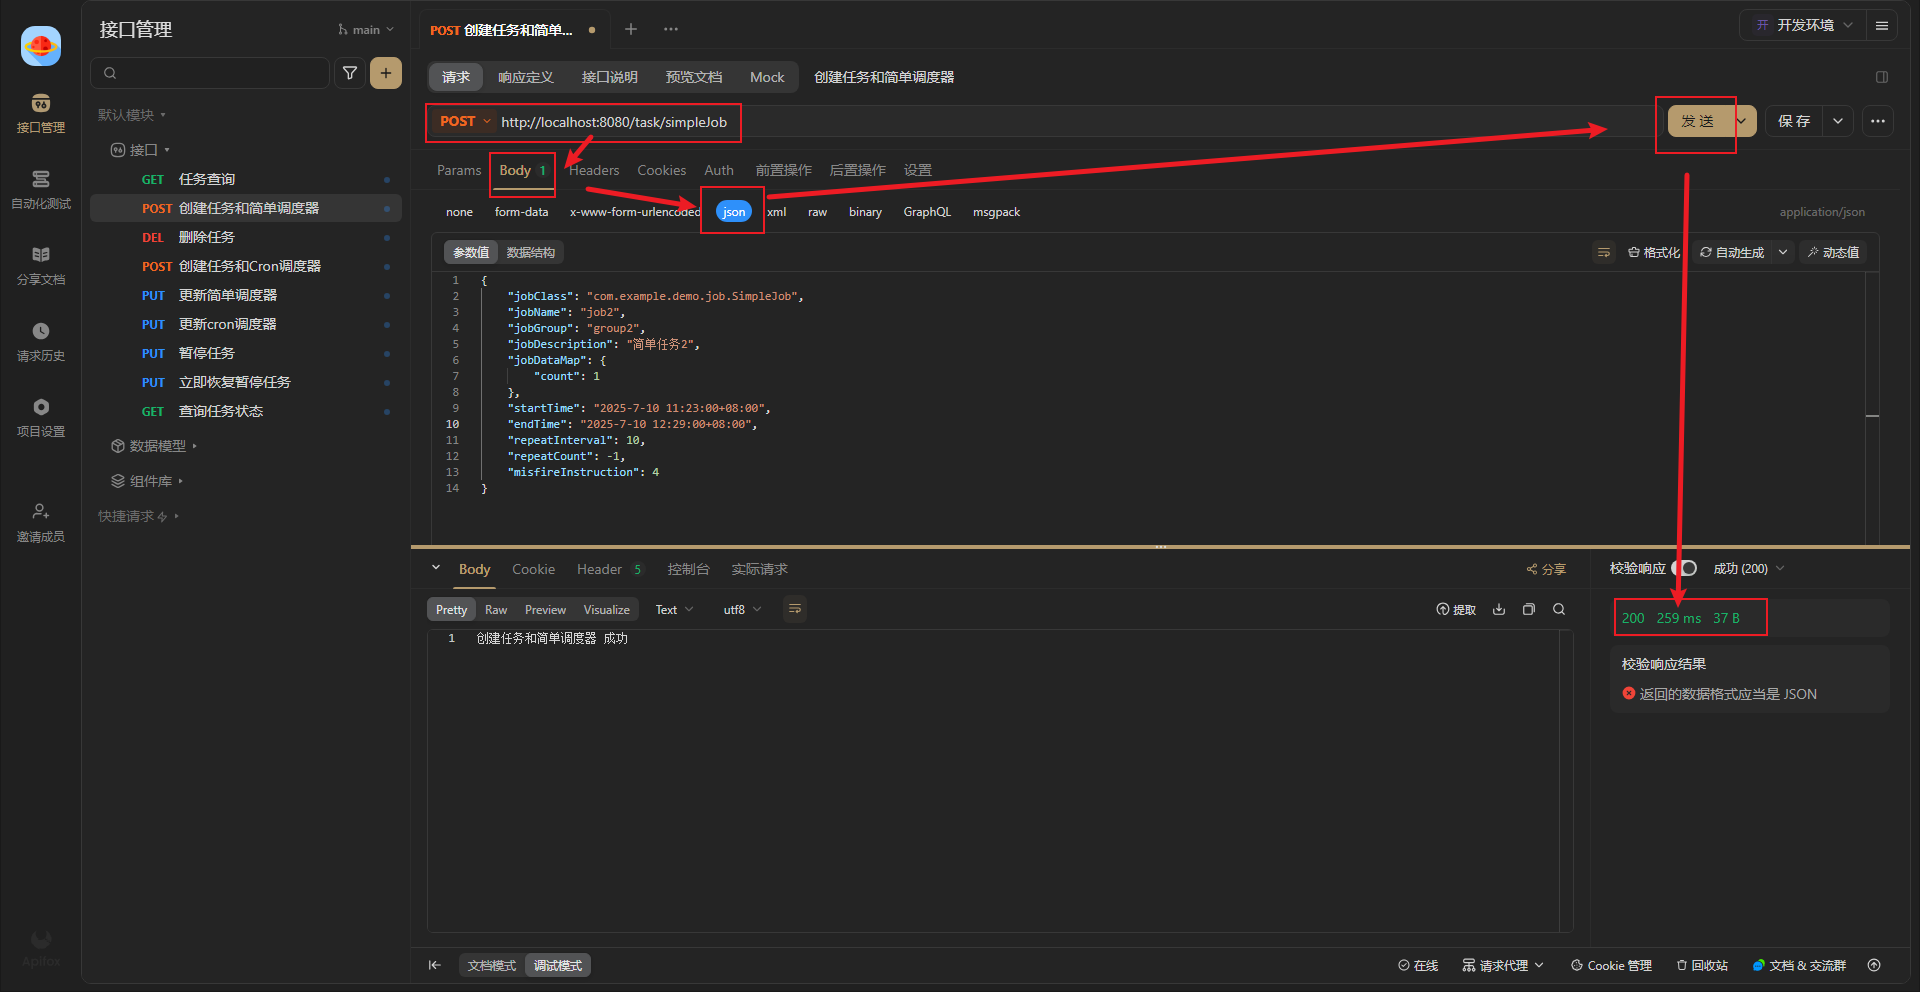
Task: Open the hamburger menu at top right
Action: click(1882, 26)
